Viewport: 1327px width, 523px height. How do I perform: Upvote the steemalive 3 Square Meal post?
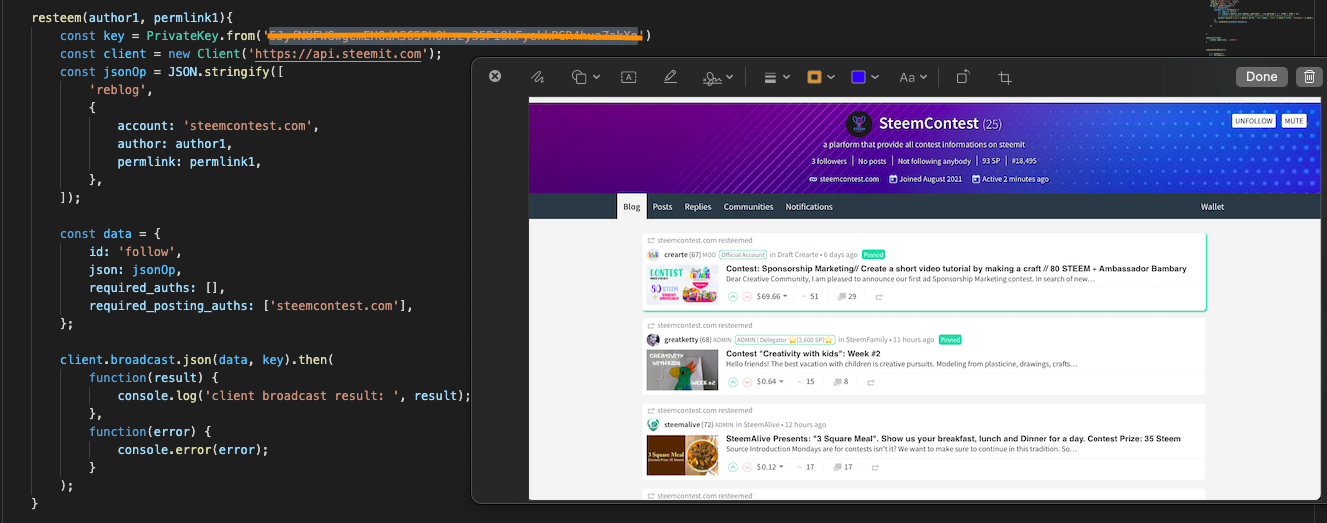(733, 467)
